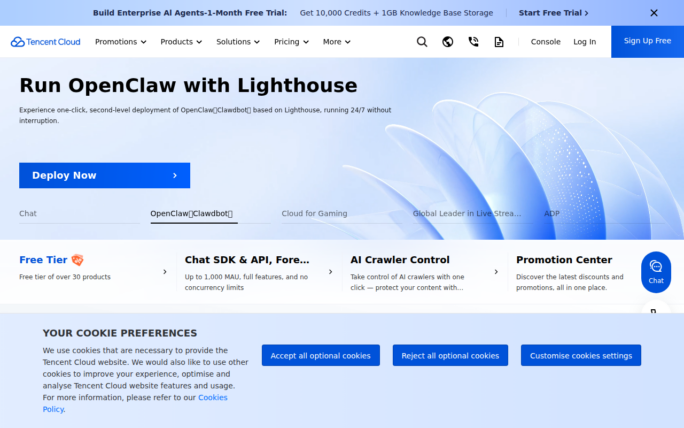Switch to the Cloud for Gaming tab
The image size is (684, 428).
click(314, 213)
